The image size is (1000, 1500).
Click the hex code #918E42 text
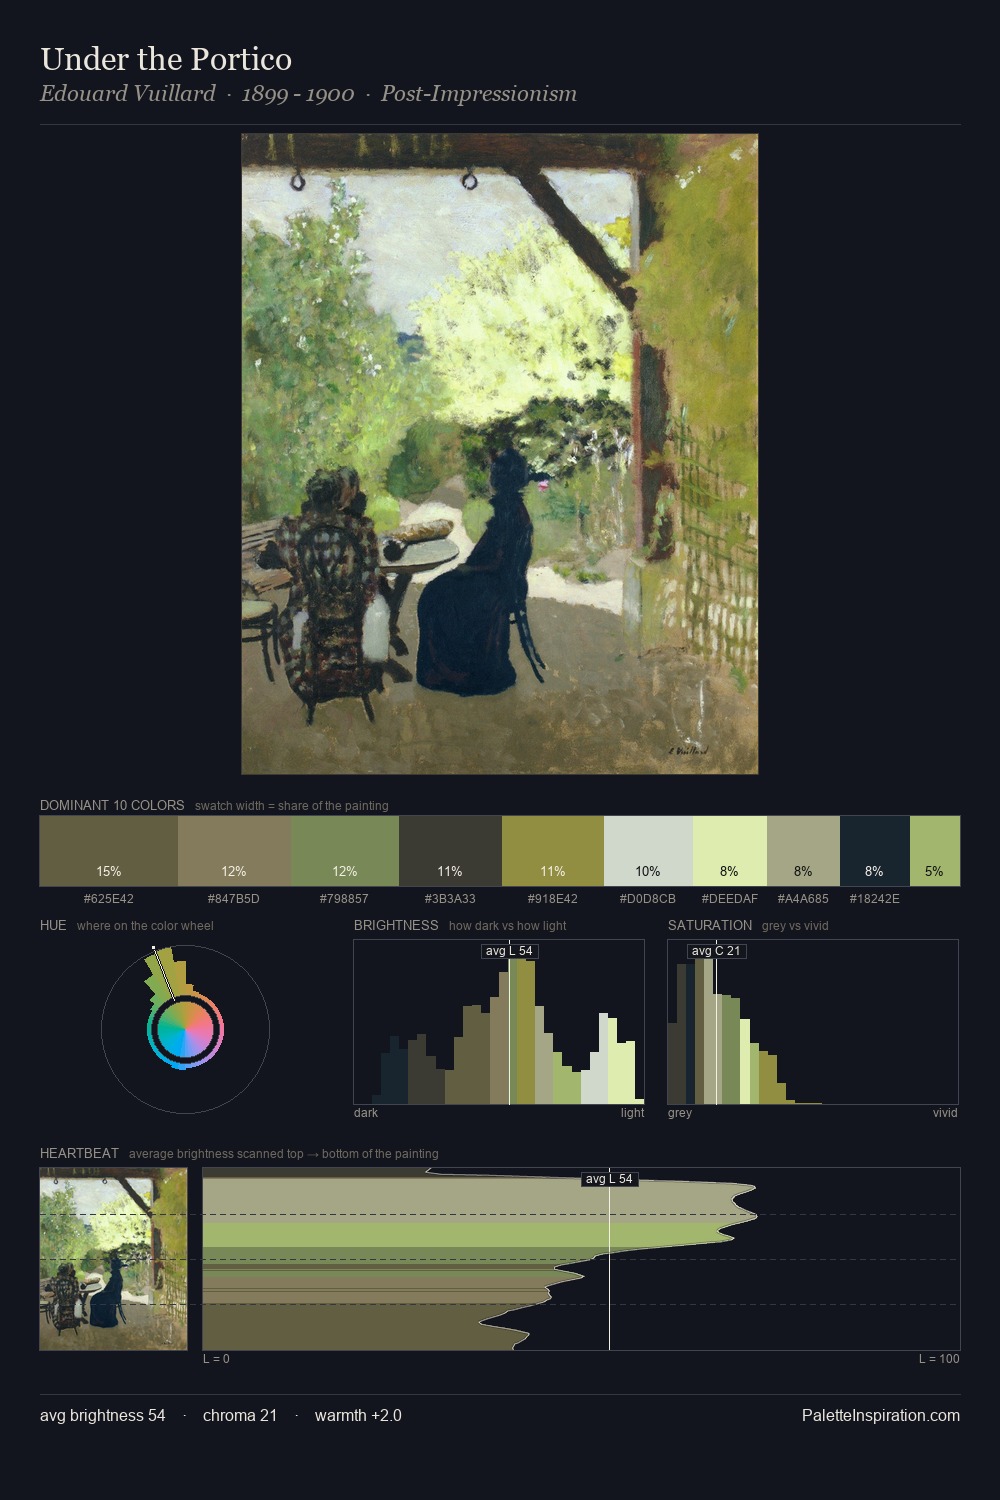point(552,898)
